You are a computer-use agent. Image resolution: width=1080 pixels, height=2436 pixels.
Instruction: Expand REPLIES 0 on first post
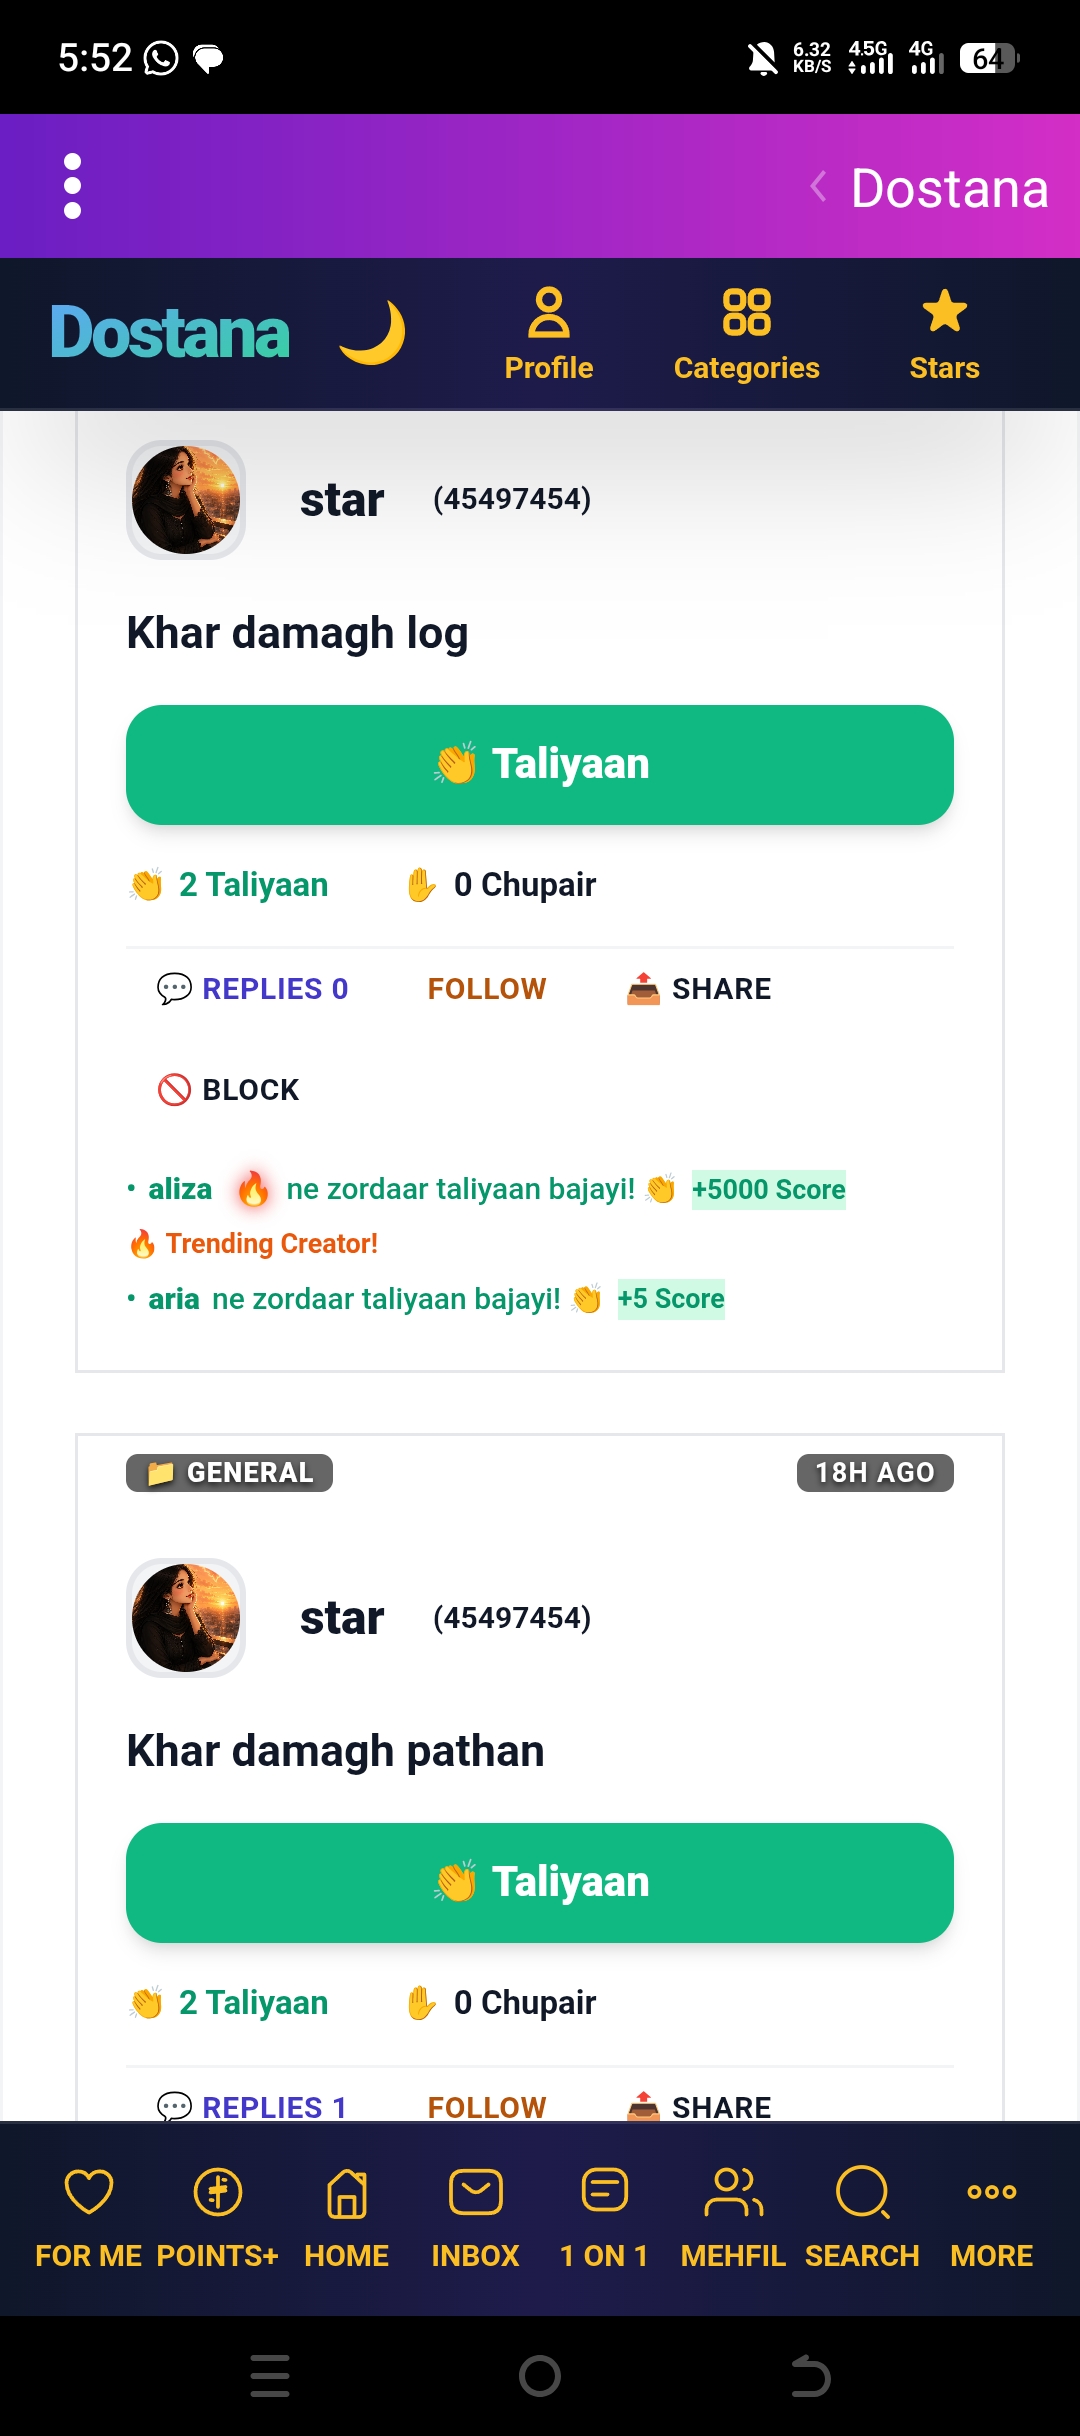coord(252,989)
